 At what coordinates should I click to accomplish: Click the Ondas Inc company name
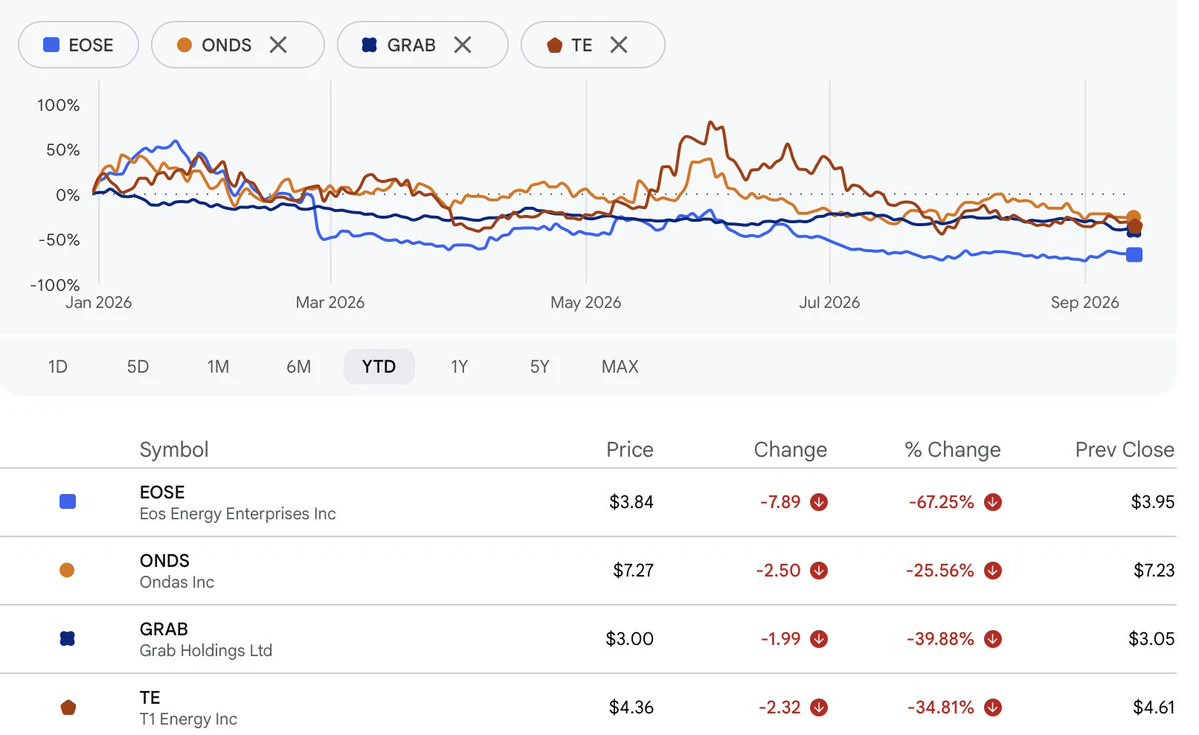point(177,582)
